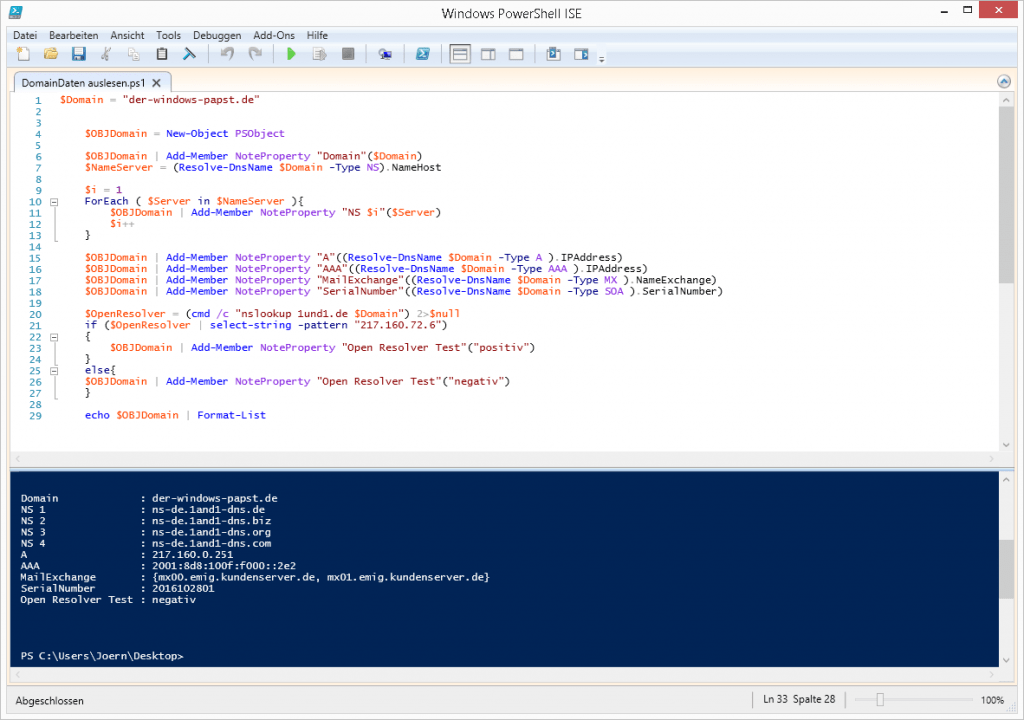
Task: Collapse the ForEach block at line 10
Action: click(54, 201)
